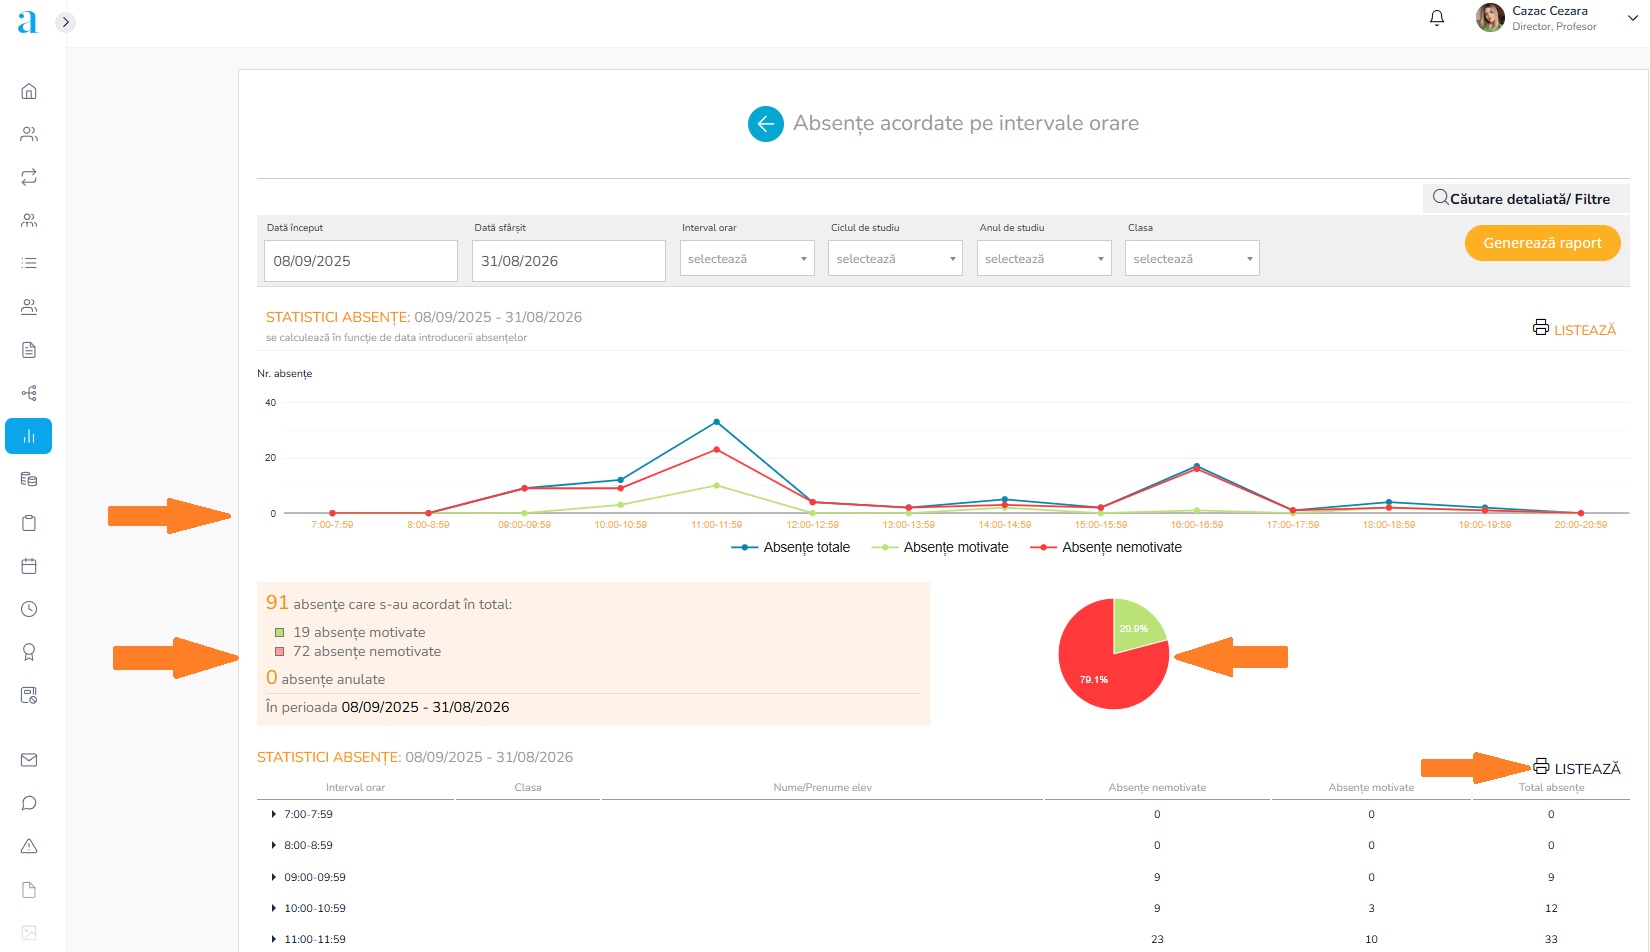Click the Dată început date field

click(361, 261)
